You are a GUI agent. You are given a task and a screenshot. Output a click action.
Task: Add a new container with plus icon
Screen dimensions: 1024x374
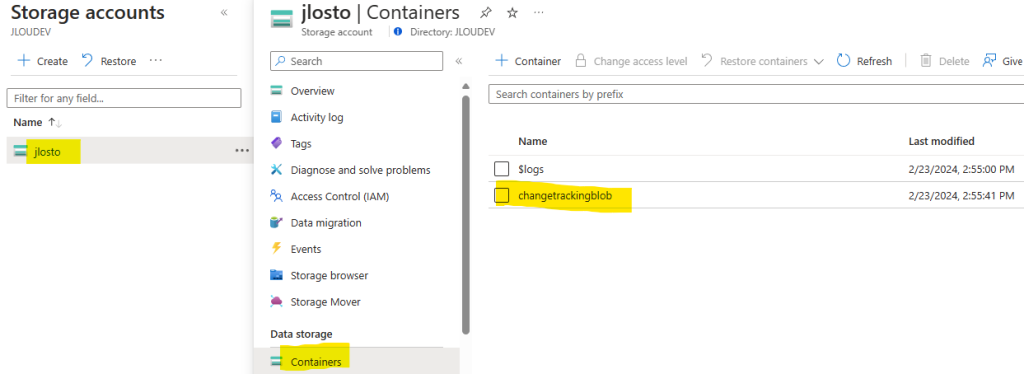(502, 61)
